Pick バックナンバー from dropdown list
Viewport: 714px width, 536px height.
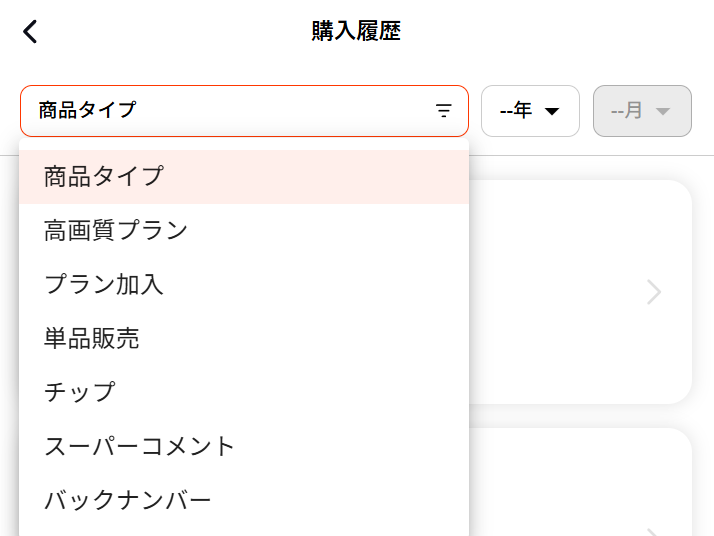coord(244,500)
